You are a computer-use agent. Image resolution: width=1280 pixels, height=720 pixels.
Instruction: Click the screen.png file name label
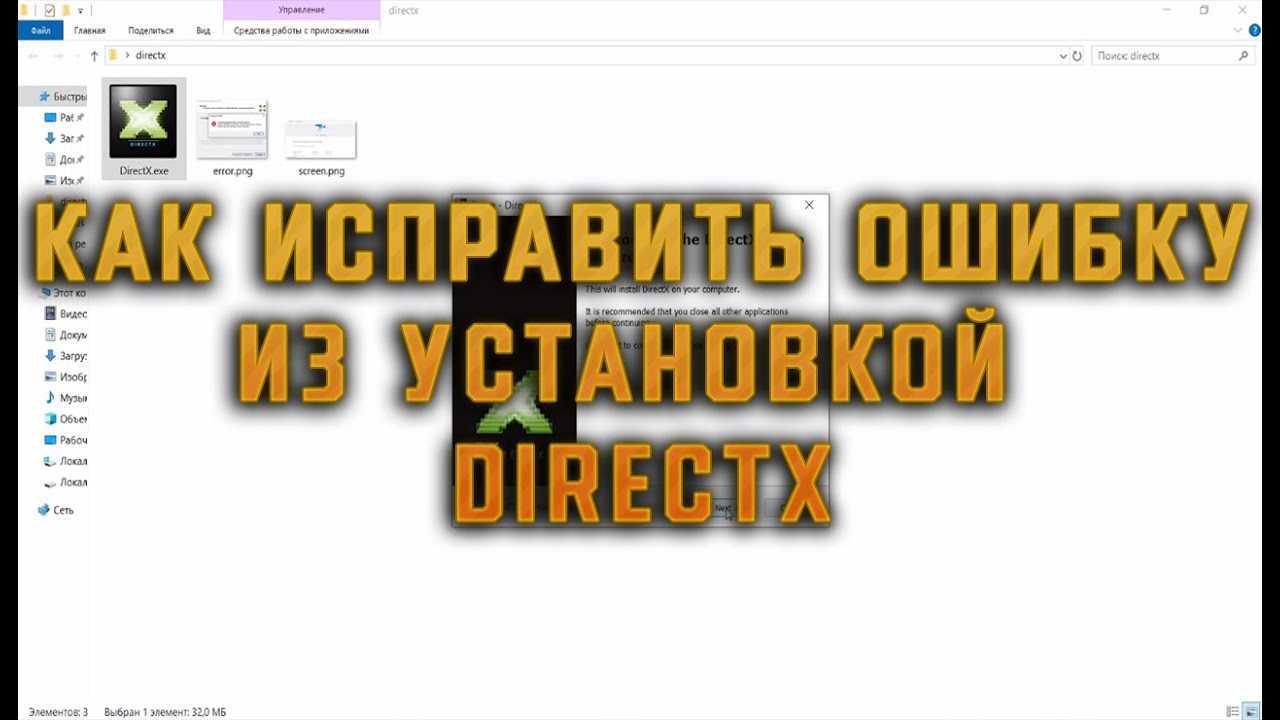click(x=321, y=171)
